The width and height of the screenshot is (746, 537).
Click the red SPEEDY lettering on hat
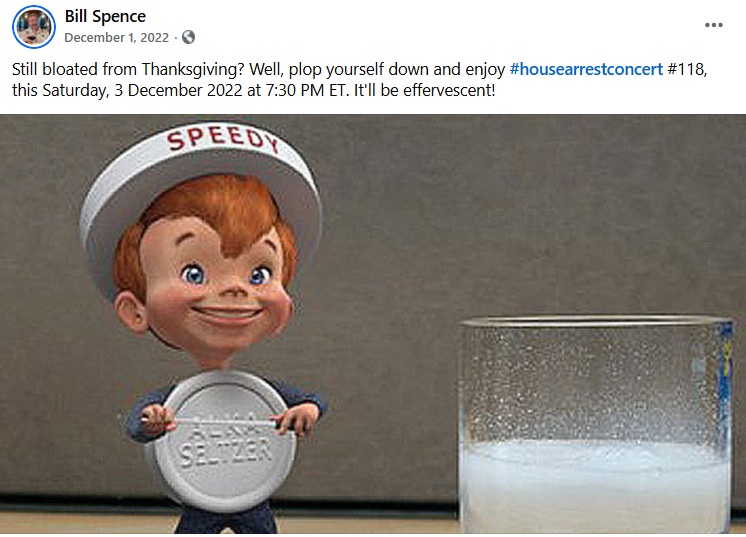[224, 139]
